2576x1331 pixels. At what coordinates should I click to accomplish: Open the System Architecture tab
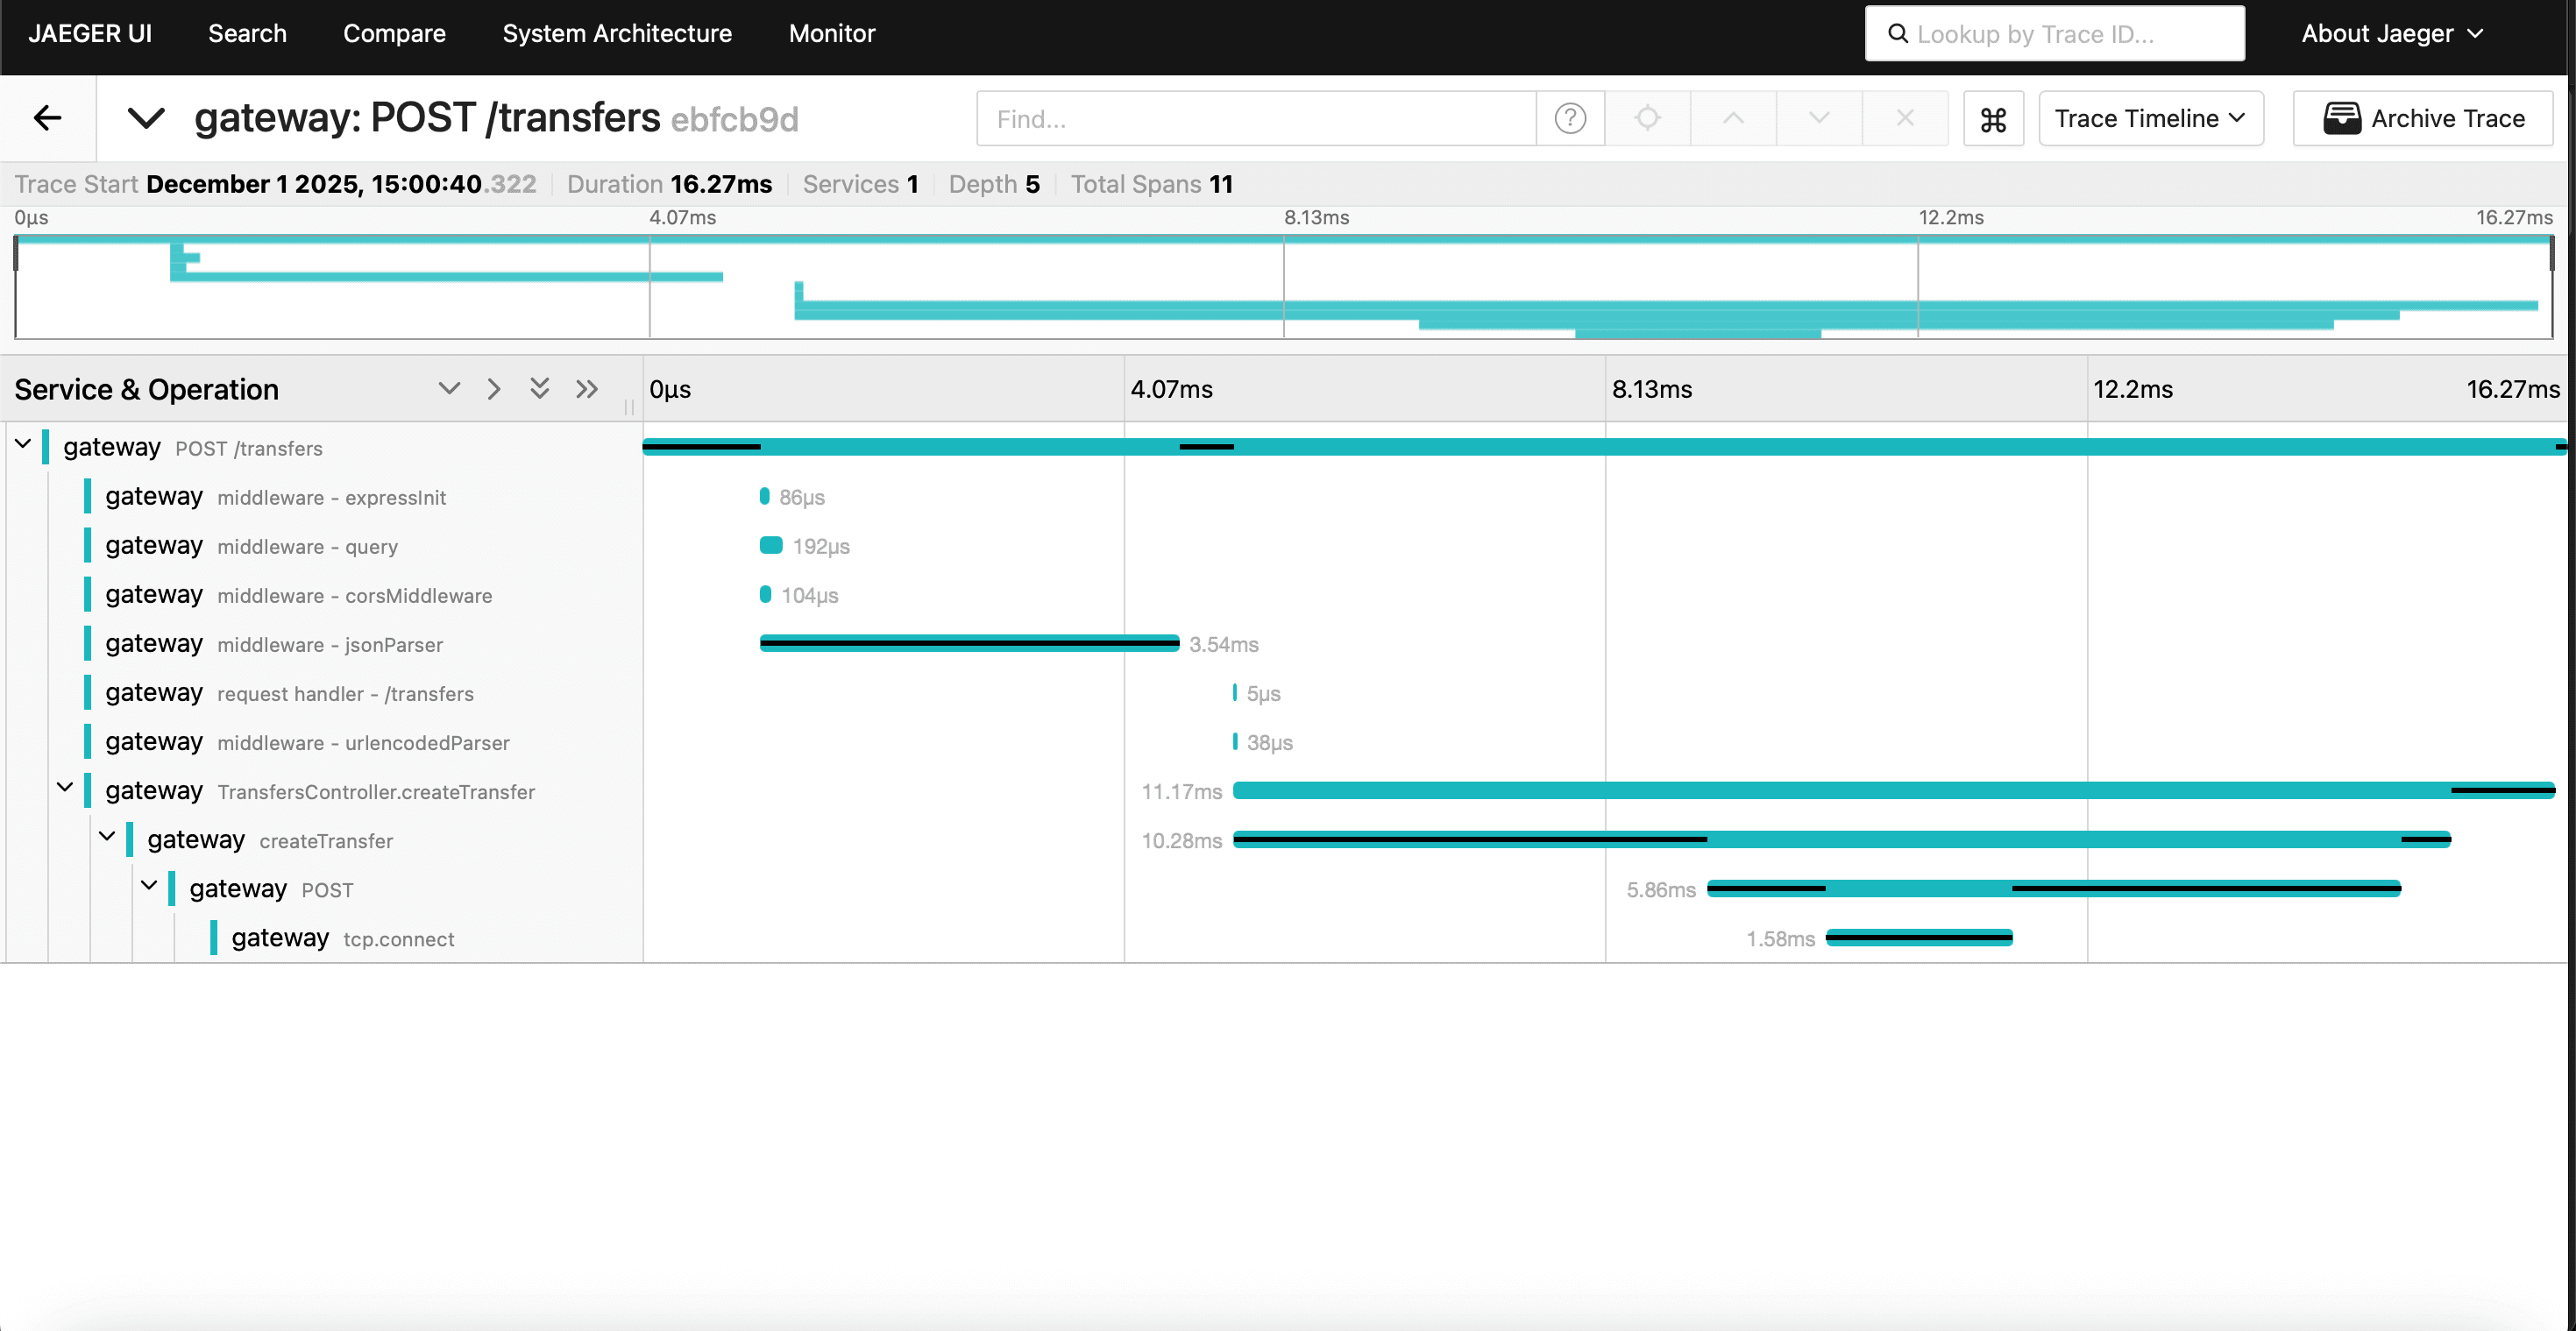click(x=616, y=33)
